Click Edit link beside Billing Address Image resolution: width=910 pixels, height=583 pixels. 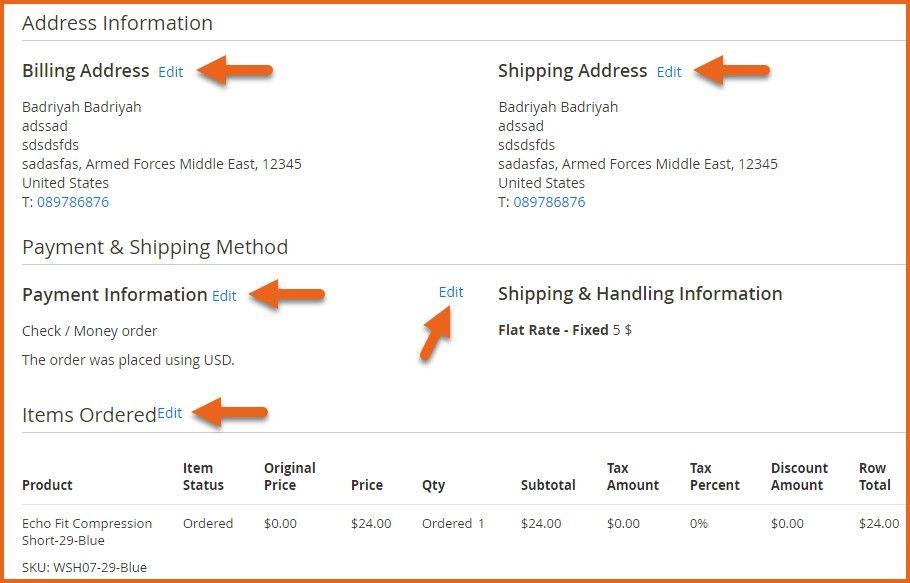(170, 72)
